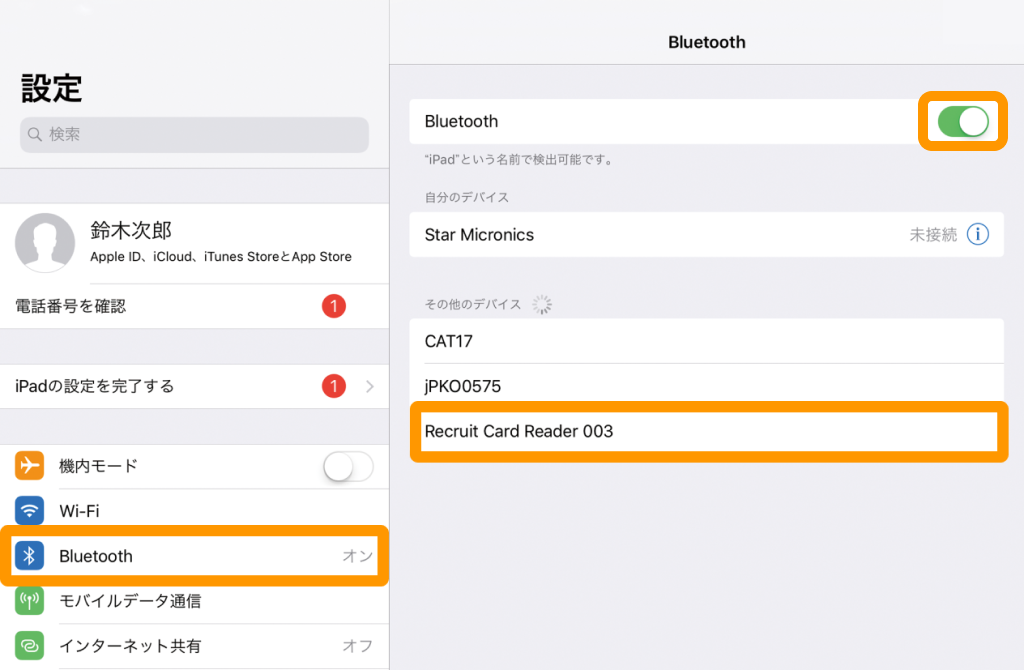The height and width of the screenshot is (670, 1024).
Task: Click the インターネット共有 chain-link icon
Action: tap(30, 646)
